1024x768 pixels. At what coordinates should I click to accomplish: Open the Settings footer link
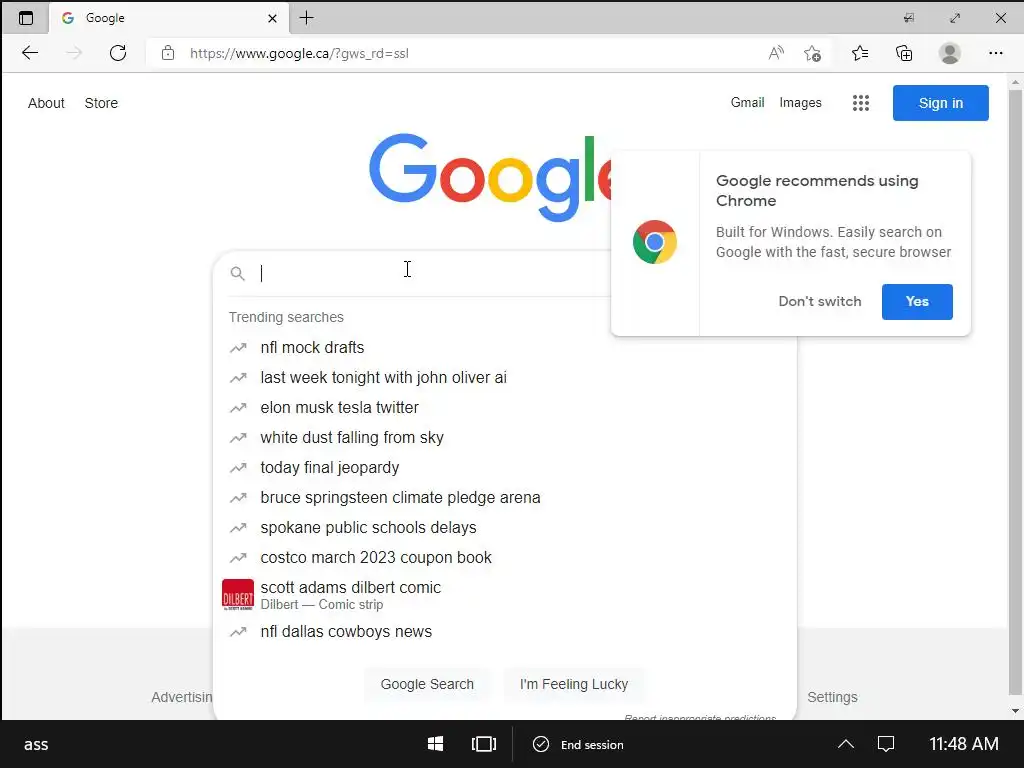(832, 697)
